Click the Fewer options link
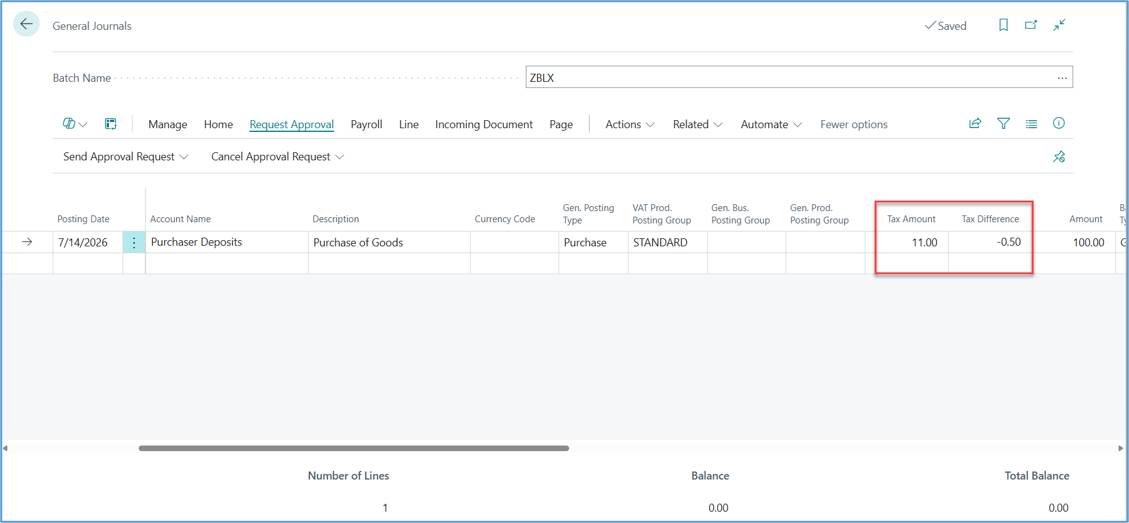The image size is (1129, 523). pyautogui.click(x=854, y=124)
